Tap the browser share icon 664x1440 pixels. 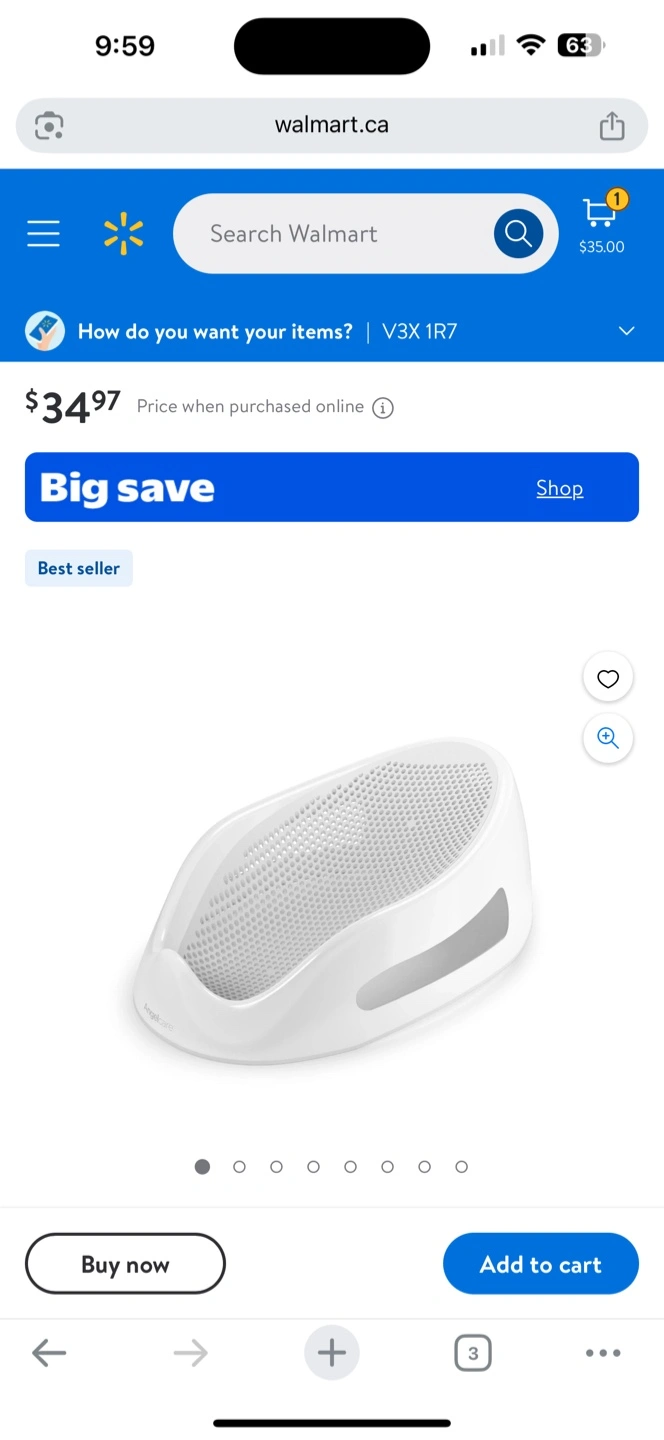(x=612, y=126)
